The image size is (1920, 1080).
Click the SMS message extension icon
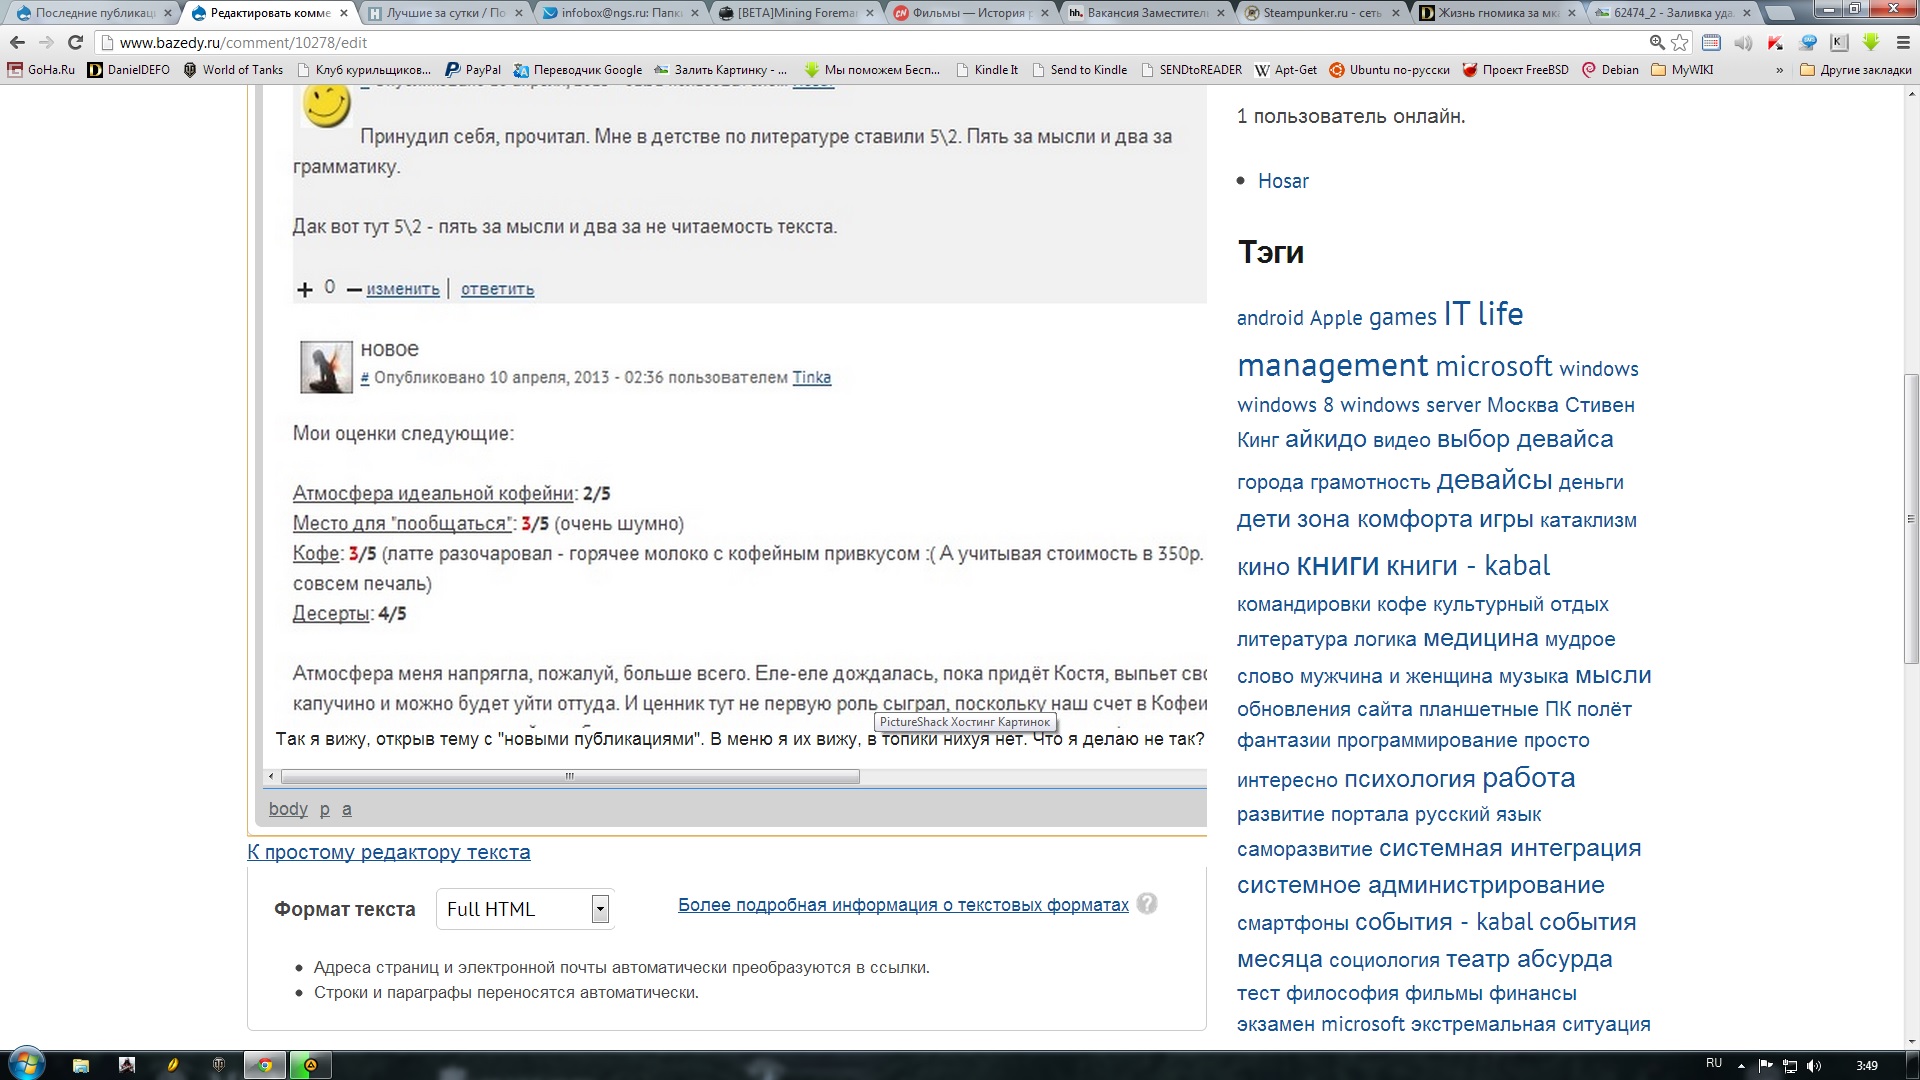(x=1808, y=42)
